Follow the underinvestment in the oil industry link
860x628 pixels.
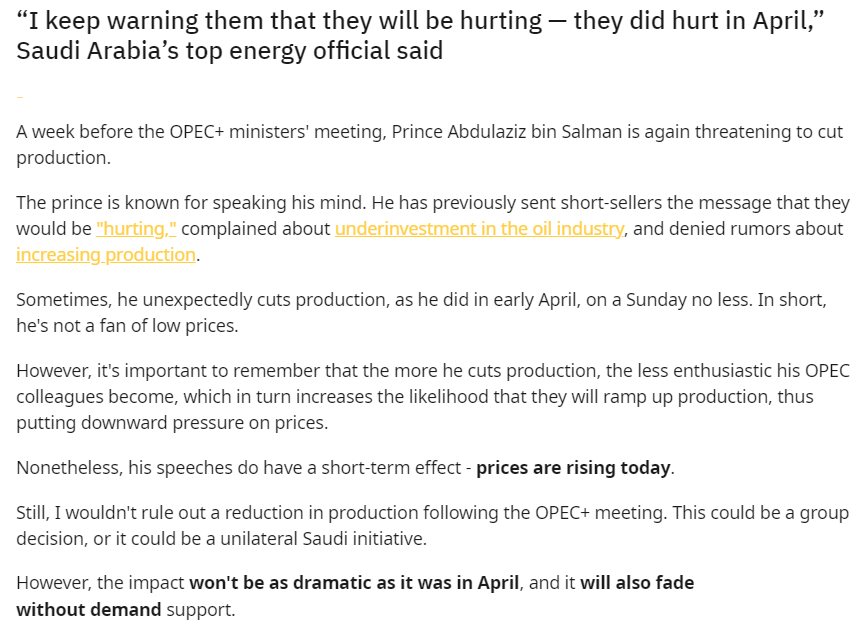pyautogui.click(x=480, y=228)
